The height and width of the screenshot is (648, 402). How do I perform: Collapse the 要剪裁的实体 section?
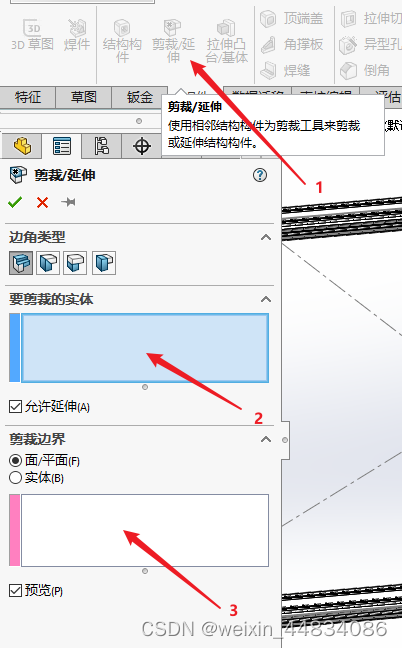pyautogui.click(x=266, y=299)
